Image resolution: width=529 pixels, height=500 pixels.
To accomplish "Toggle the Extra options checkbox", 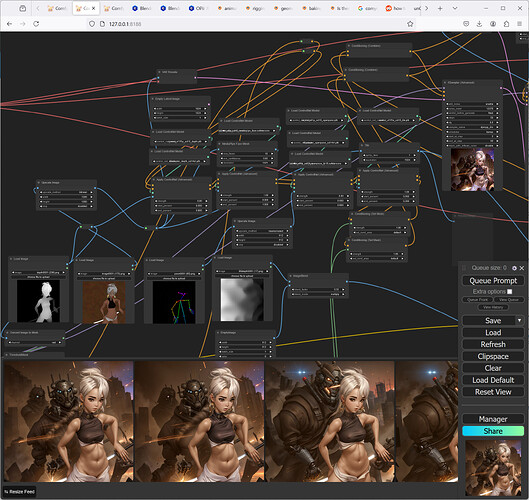I will click(x=509, y=291).
